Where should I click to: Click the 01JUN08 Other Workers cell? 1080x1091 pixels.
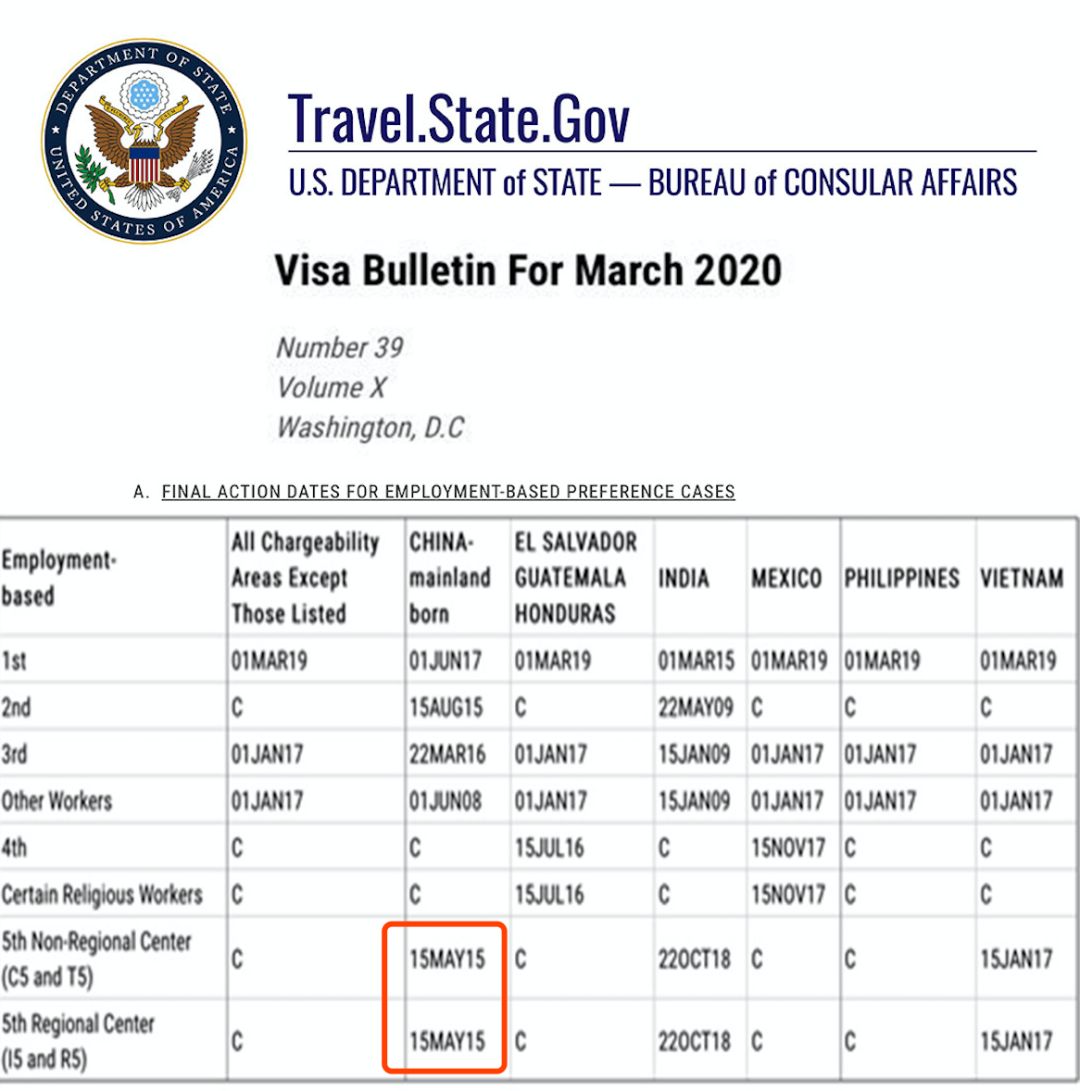446,801
